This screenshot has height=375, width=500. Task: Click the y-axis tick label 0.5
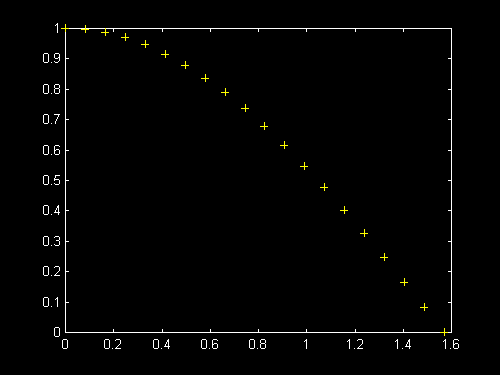coord(51,180)
